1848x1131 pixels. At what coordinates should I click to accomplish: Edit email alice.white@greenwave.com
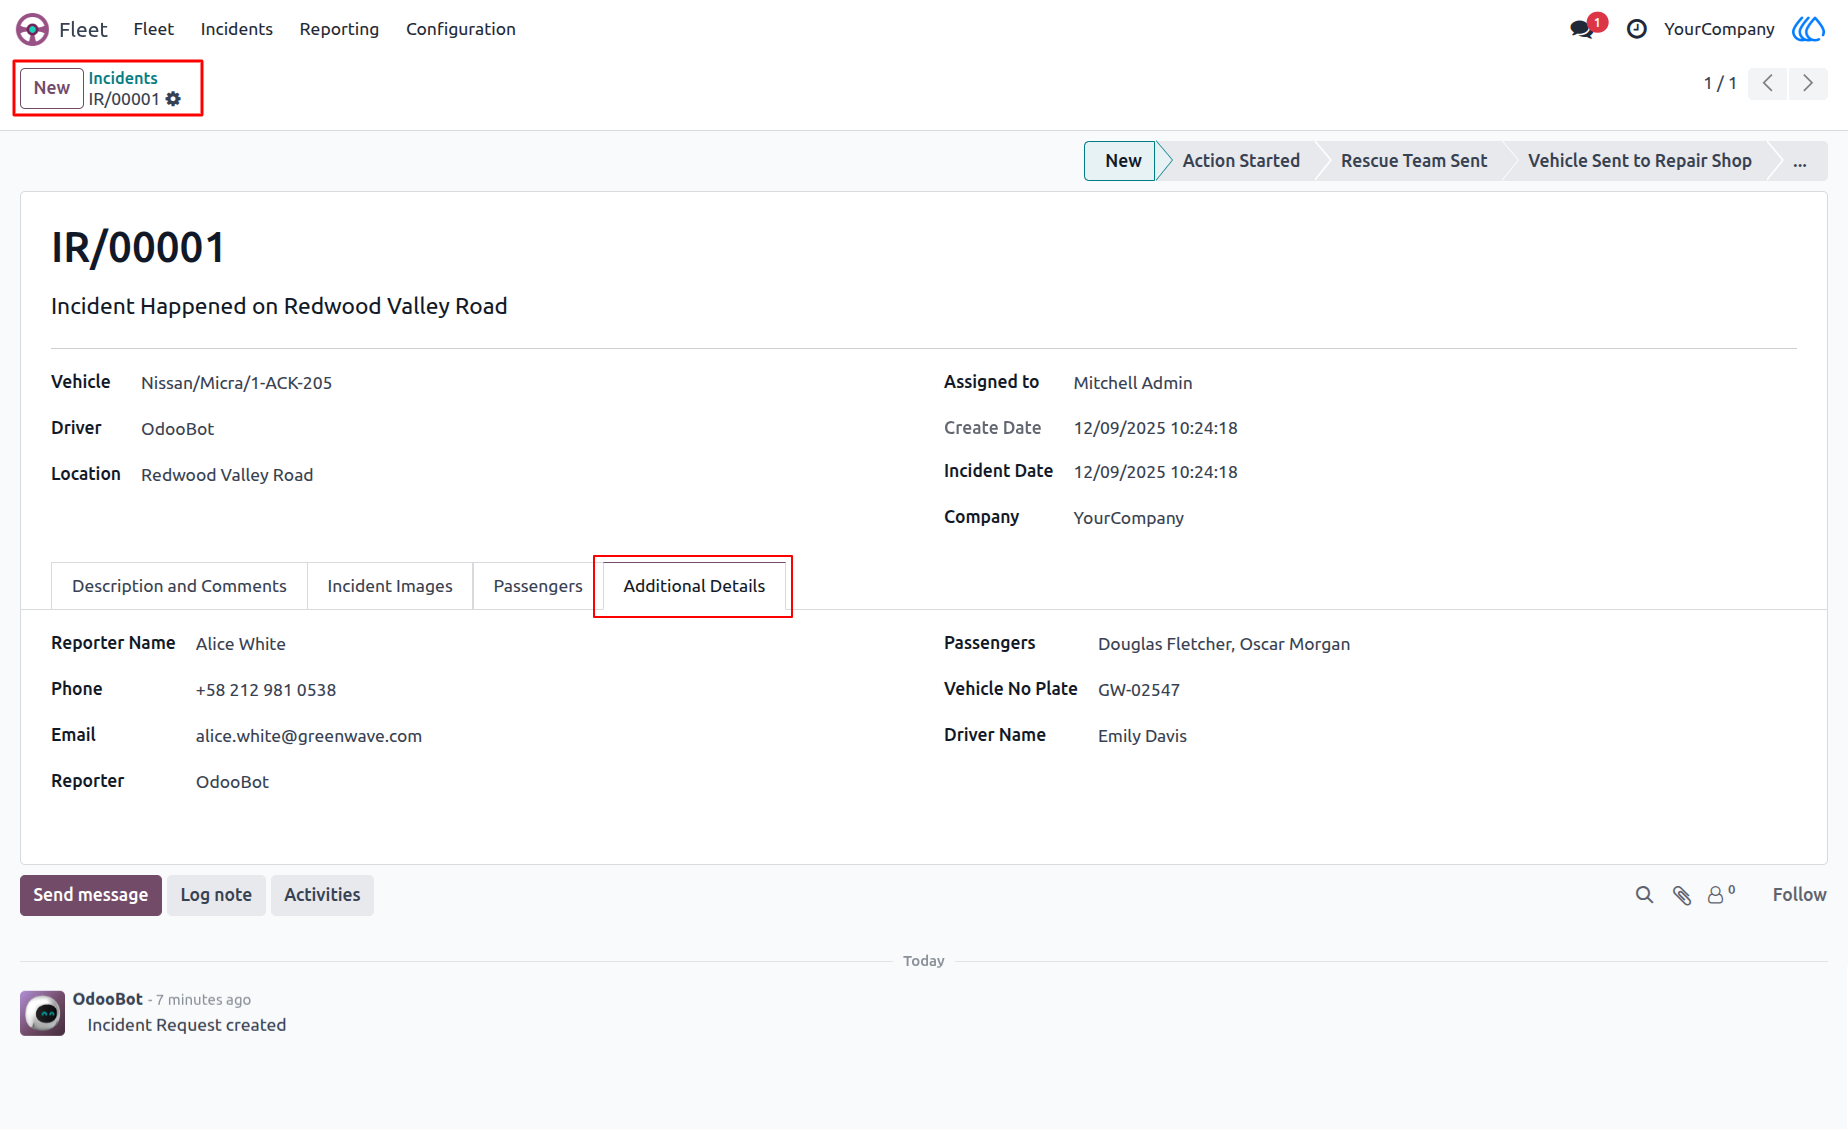click(x=309, y=736)
